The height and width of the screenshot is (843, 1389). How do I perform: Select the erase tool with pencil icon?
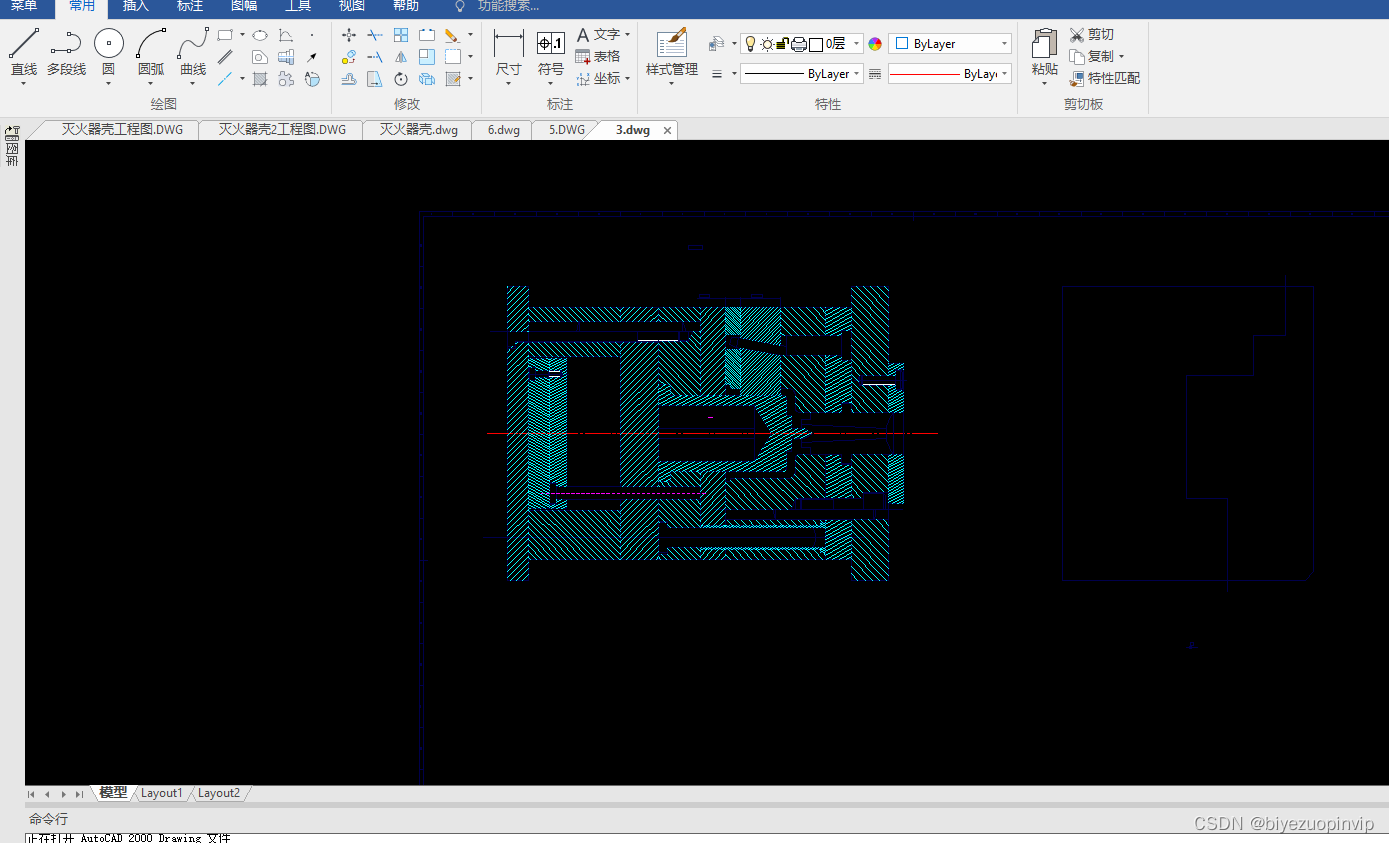(452, 35)
